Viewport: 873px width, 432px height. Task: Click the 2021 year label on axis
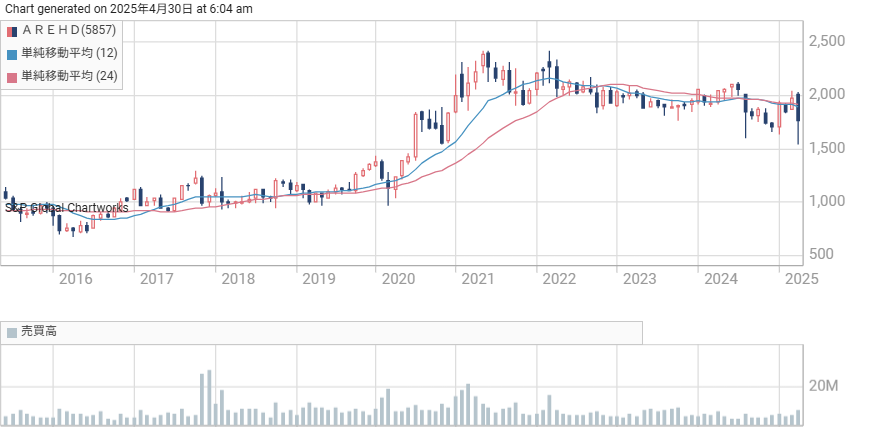tap(479, 279)
